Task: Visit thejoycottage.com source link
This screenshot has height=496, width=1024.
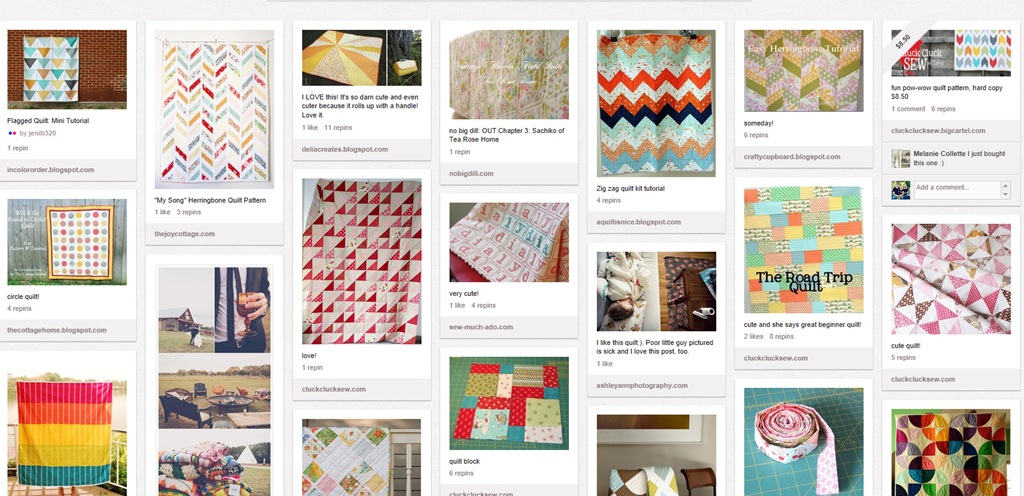Action: (x=185, y=234)
